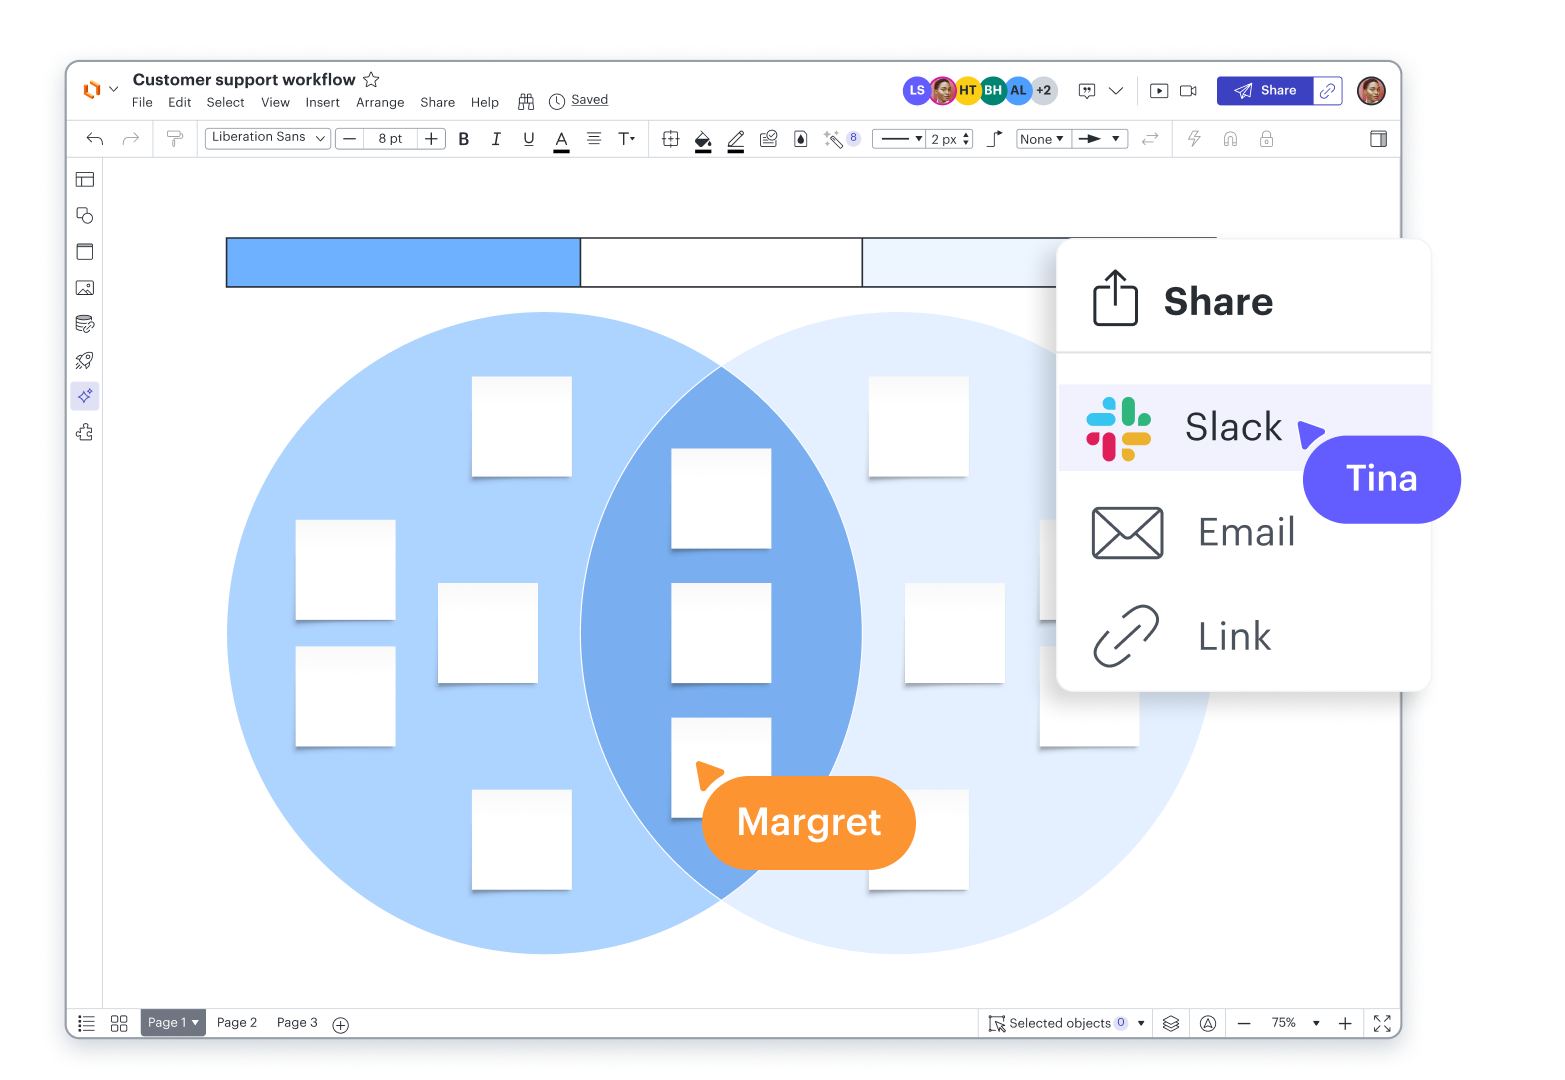Click the copy link chain button
The width and height of the screenshot is (1565, 1080).
[1327, 90]
